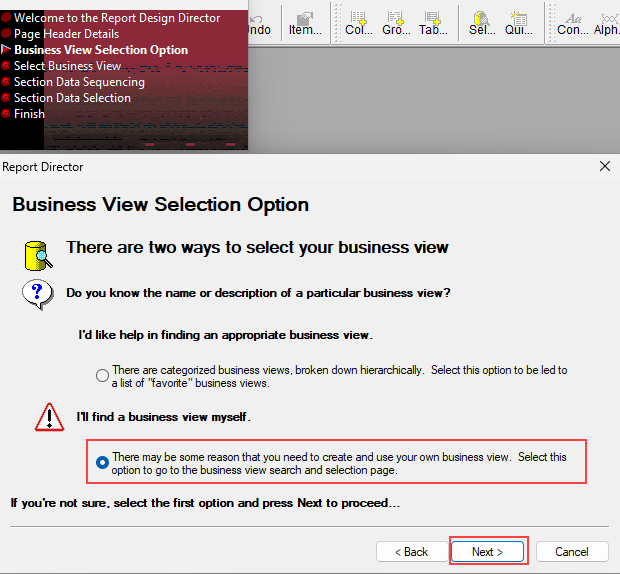The image size is (620, 574).
Task: Click the 'If you're not sure' hint text
Action: pos(205,503)
